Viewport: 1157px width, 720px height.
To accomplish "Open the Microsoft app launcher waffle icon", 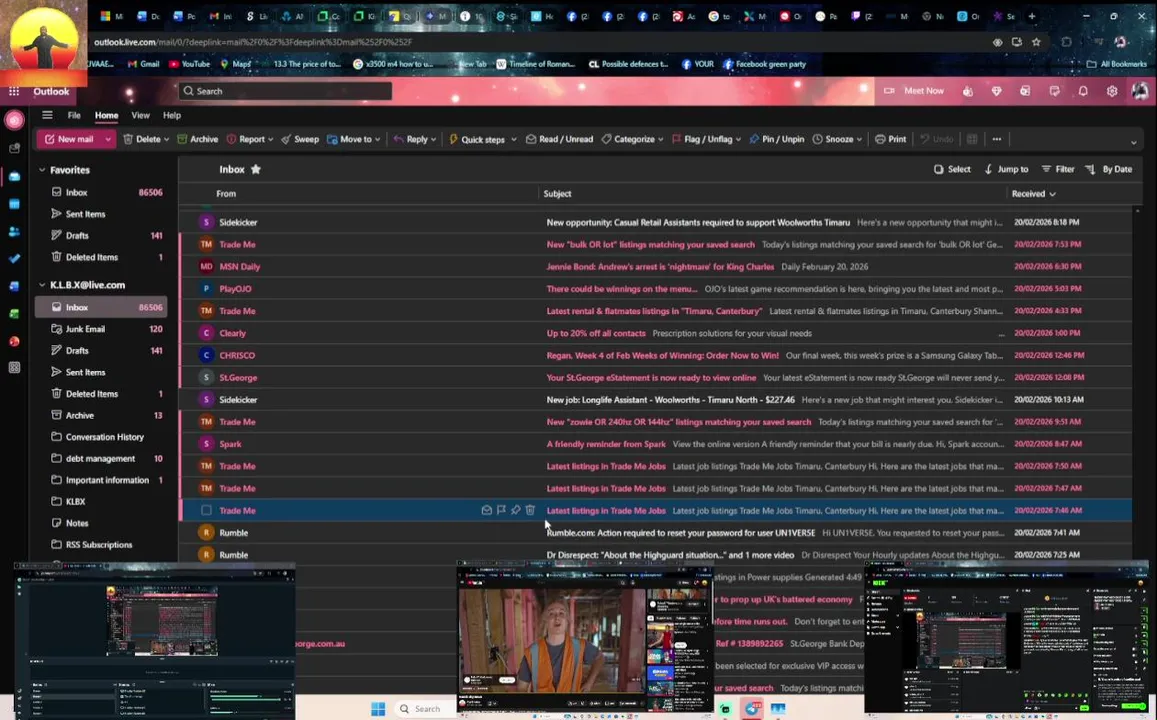I will click(14, 91).
